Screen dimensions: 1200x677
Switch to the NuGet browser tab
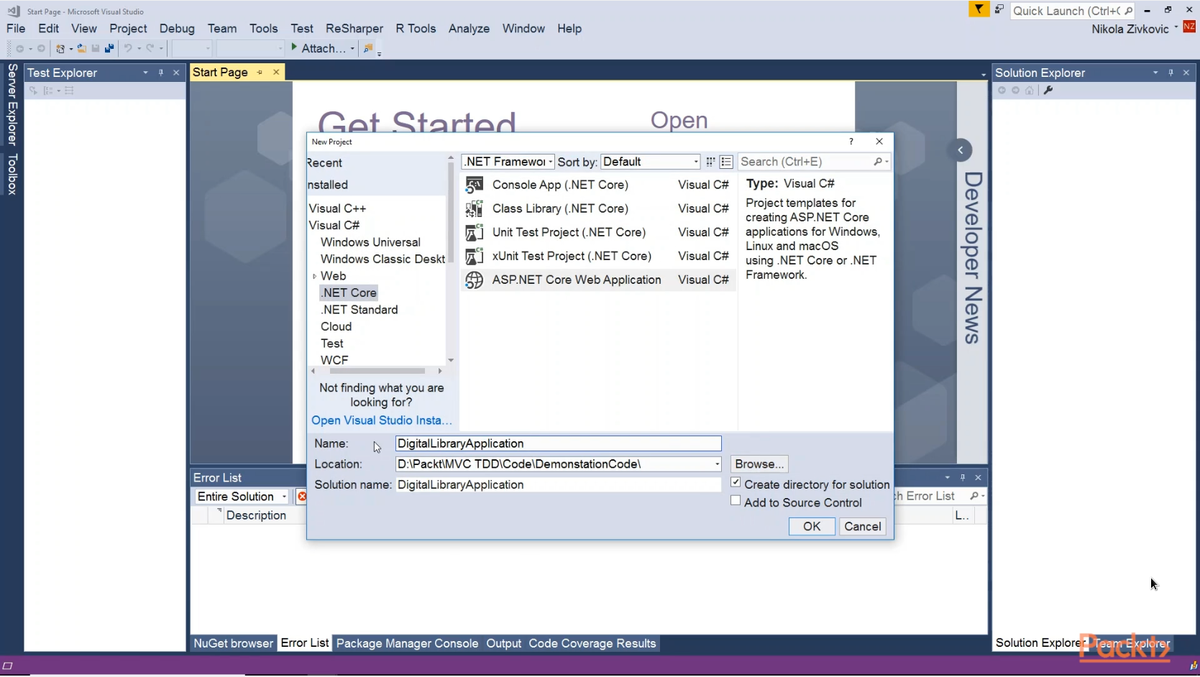pyautogui.click(x=233, y=644)
